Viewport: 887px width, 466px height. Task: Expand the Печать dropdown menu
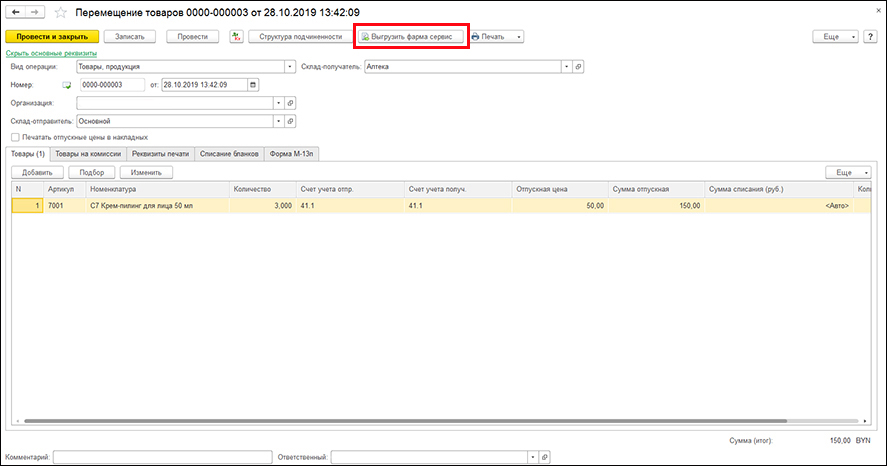tap(519, 37)
